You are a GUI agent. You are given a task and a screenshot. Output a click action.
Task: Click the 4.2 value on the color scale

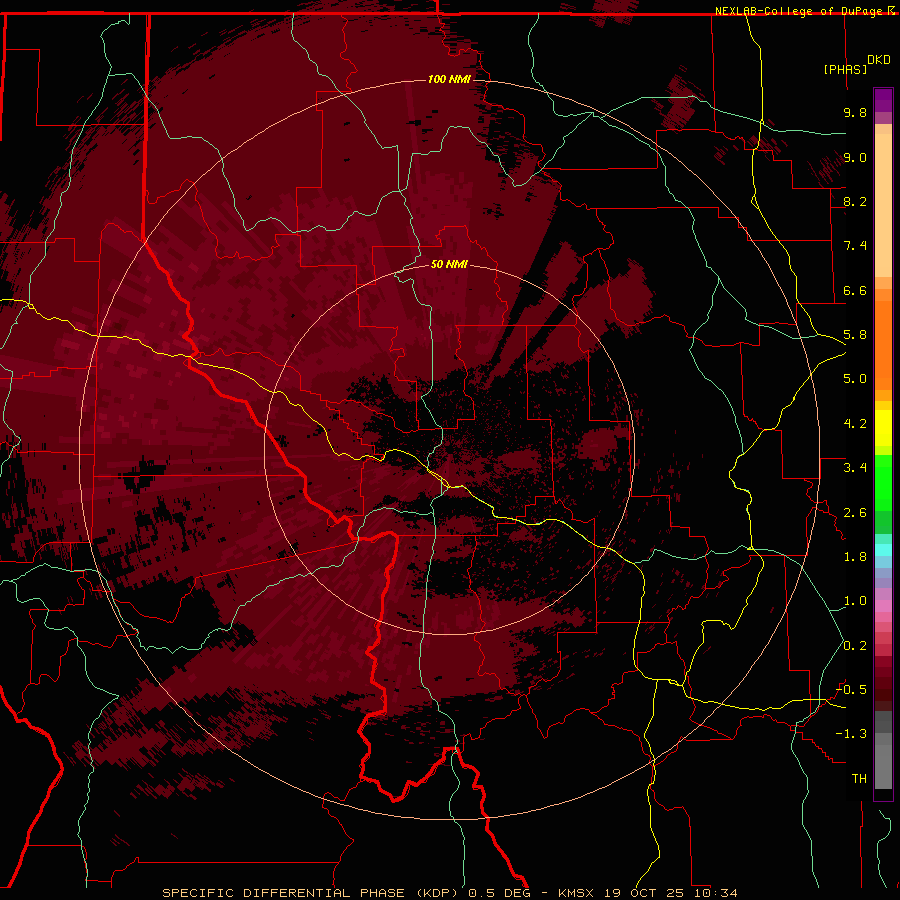(855, 424)
